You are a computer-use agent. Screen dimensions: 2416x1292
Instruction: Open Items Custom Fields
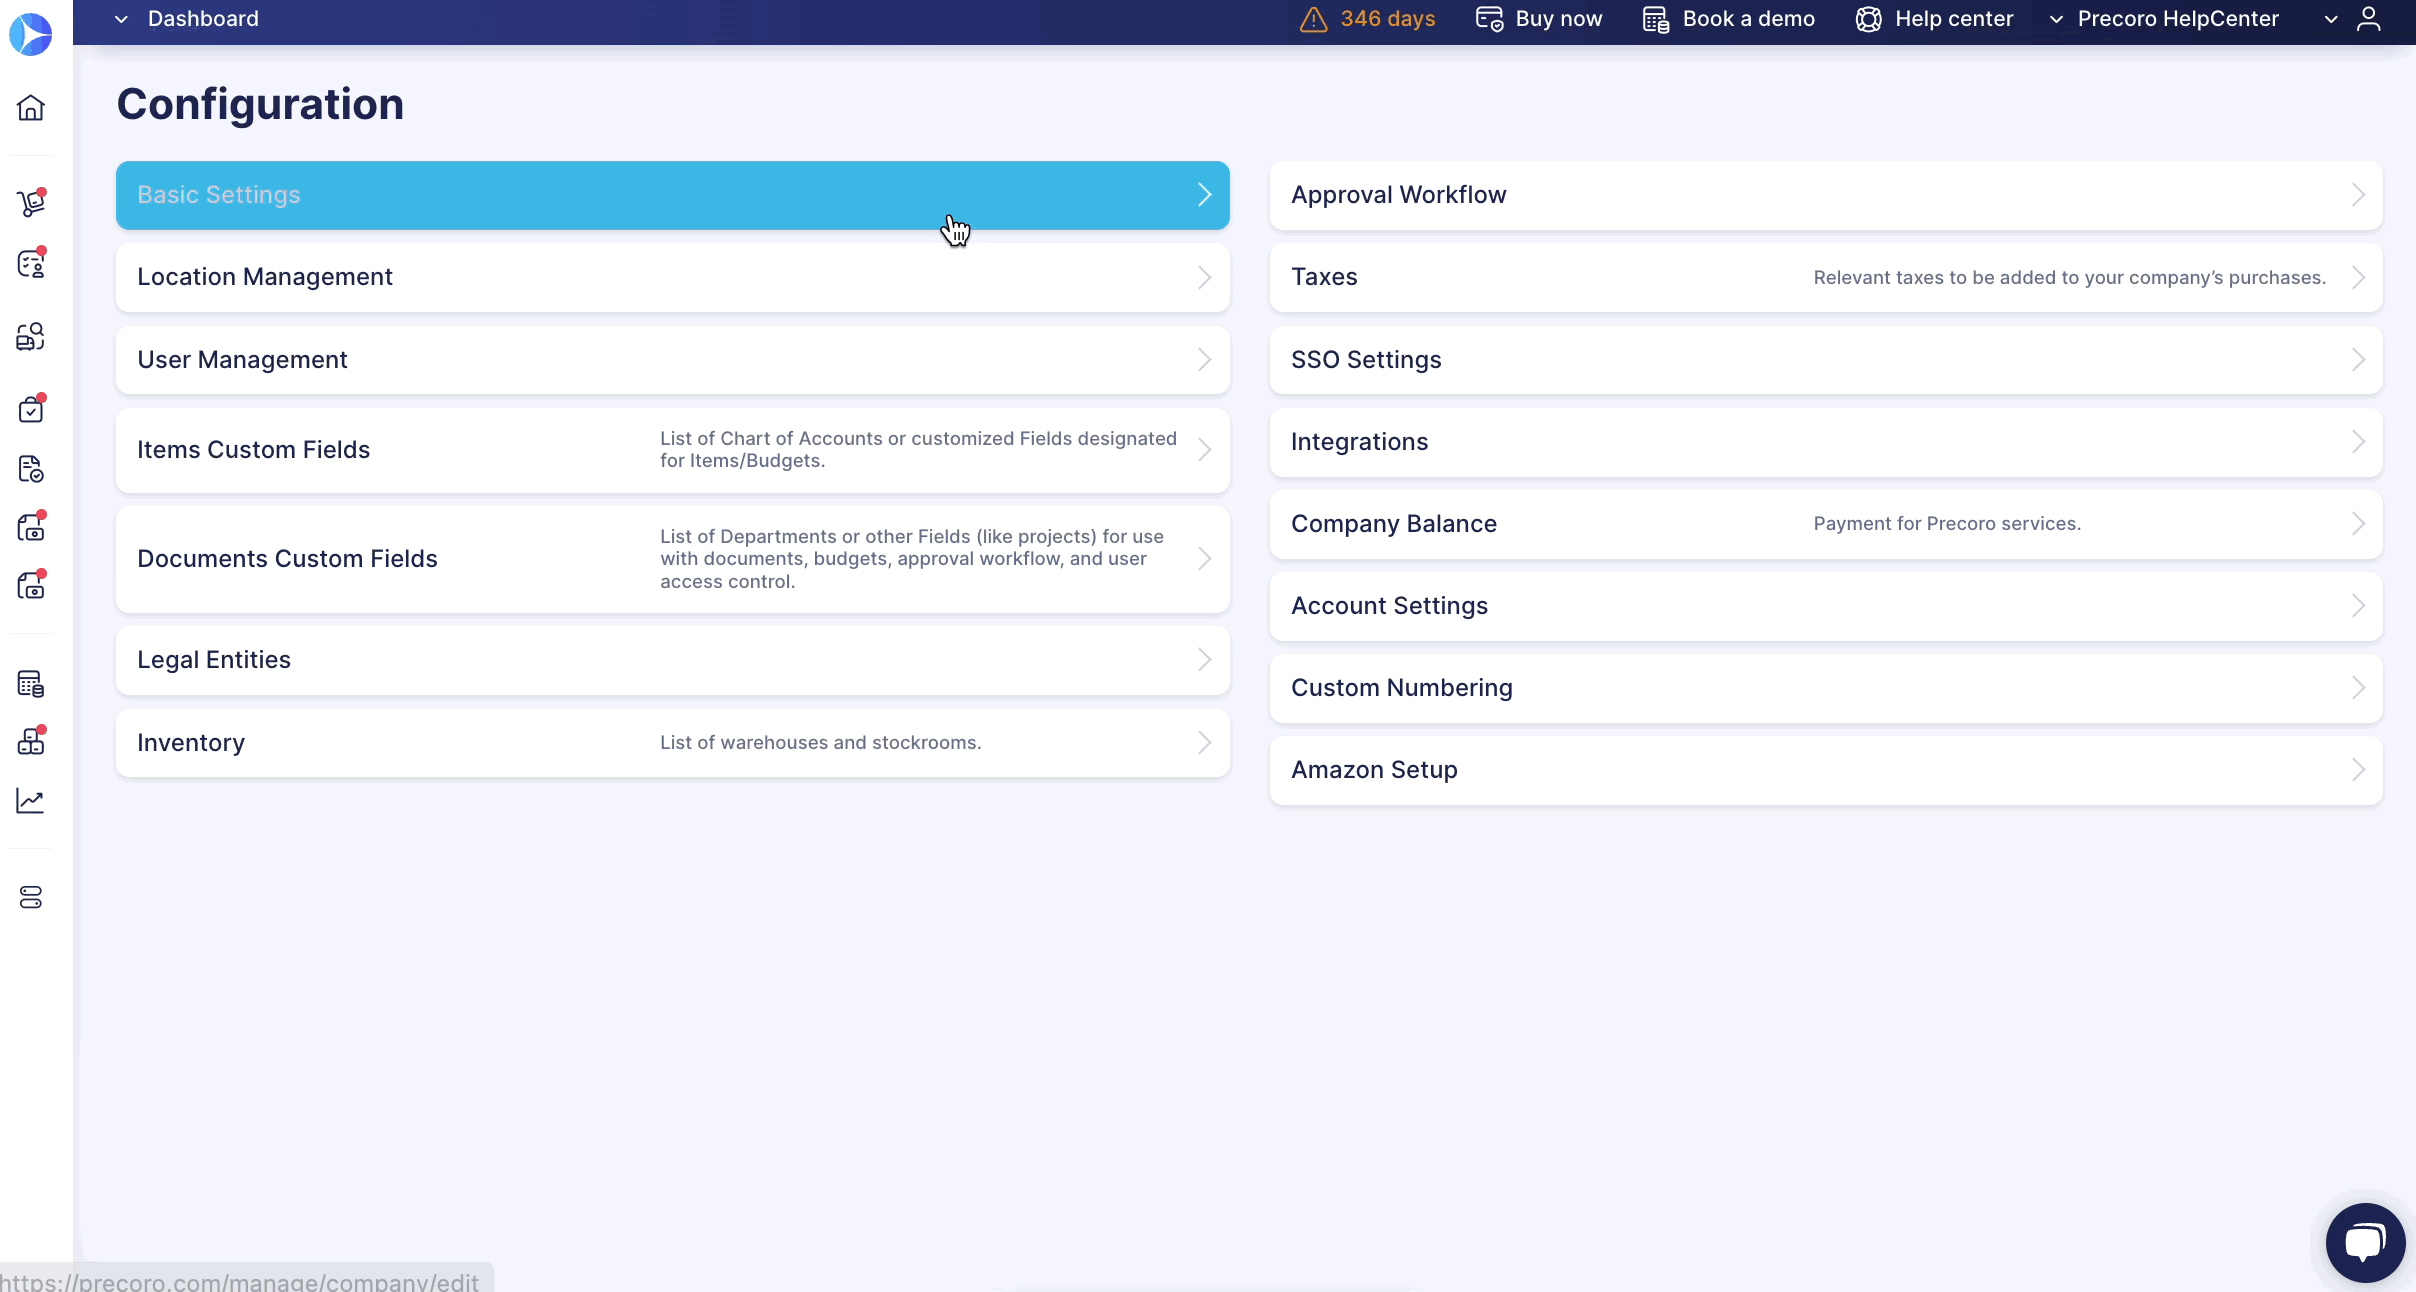pyautogui.click(x=672, y=450)
